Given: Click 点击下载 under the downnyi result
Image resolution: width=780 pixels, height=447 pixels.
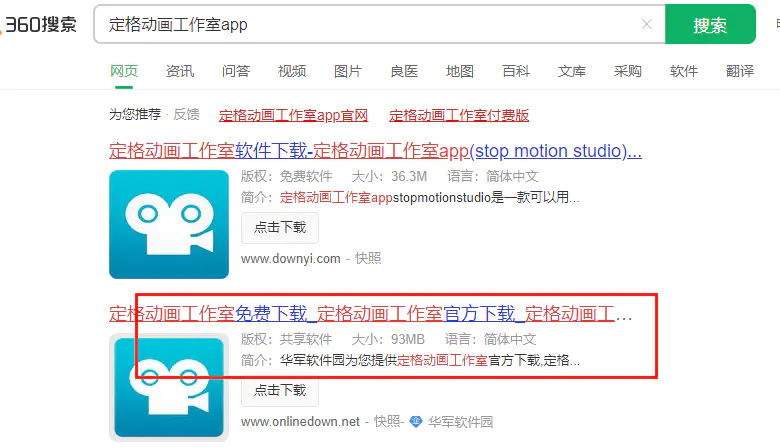Looking at the screenshot, I should (x=280, y=228).
